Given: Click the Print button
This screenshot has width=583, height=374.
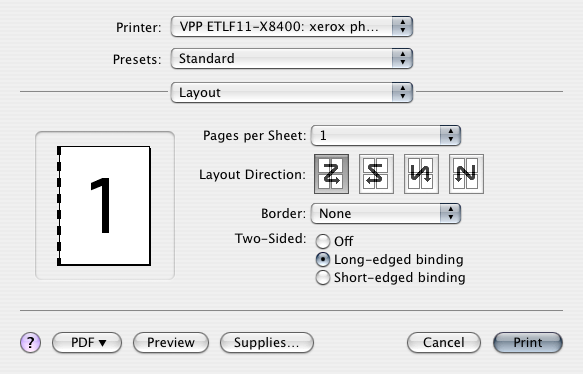Looking at the screenshot, I should coord(528,342).
